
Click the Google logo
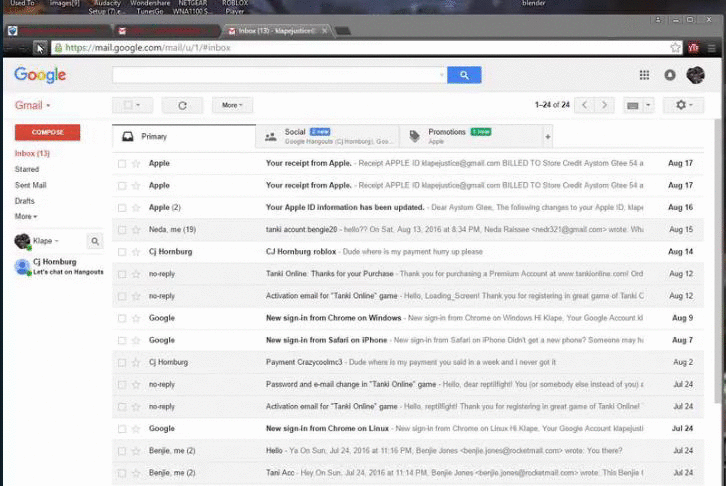coord(40,75)
